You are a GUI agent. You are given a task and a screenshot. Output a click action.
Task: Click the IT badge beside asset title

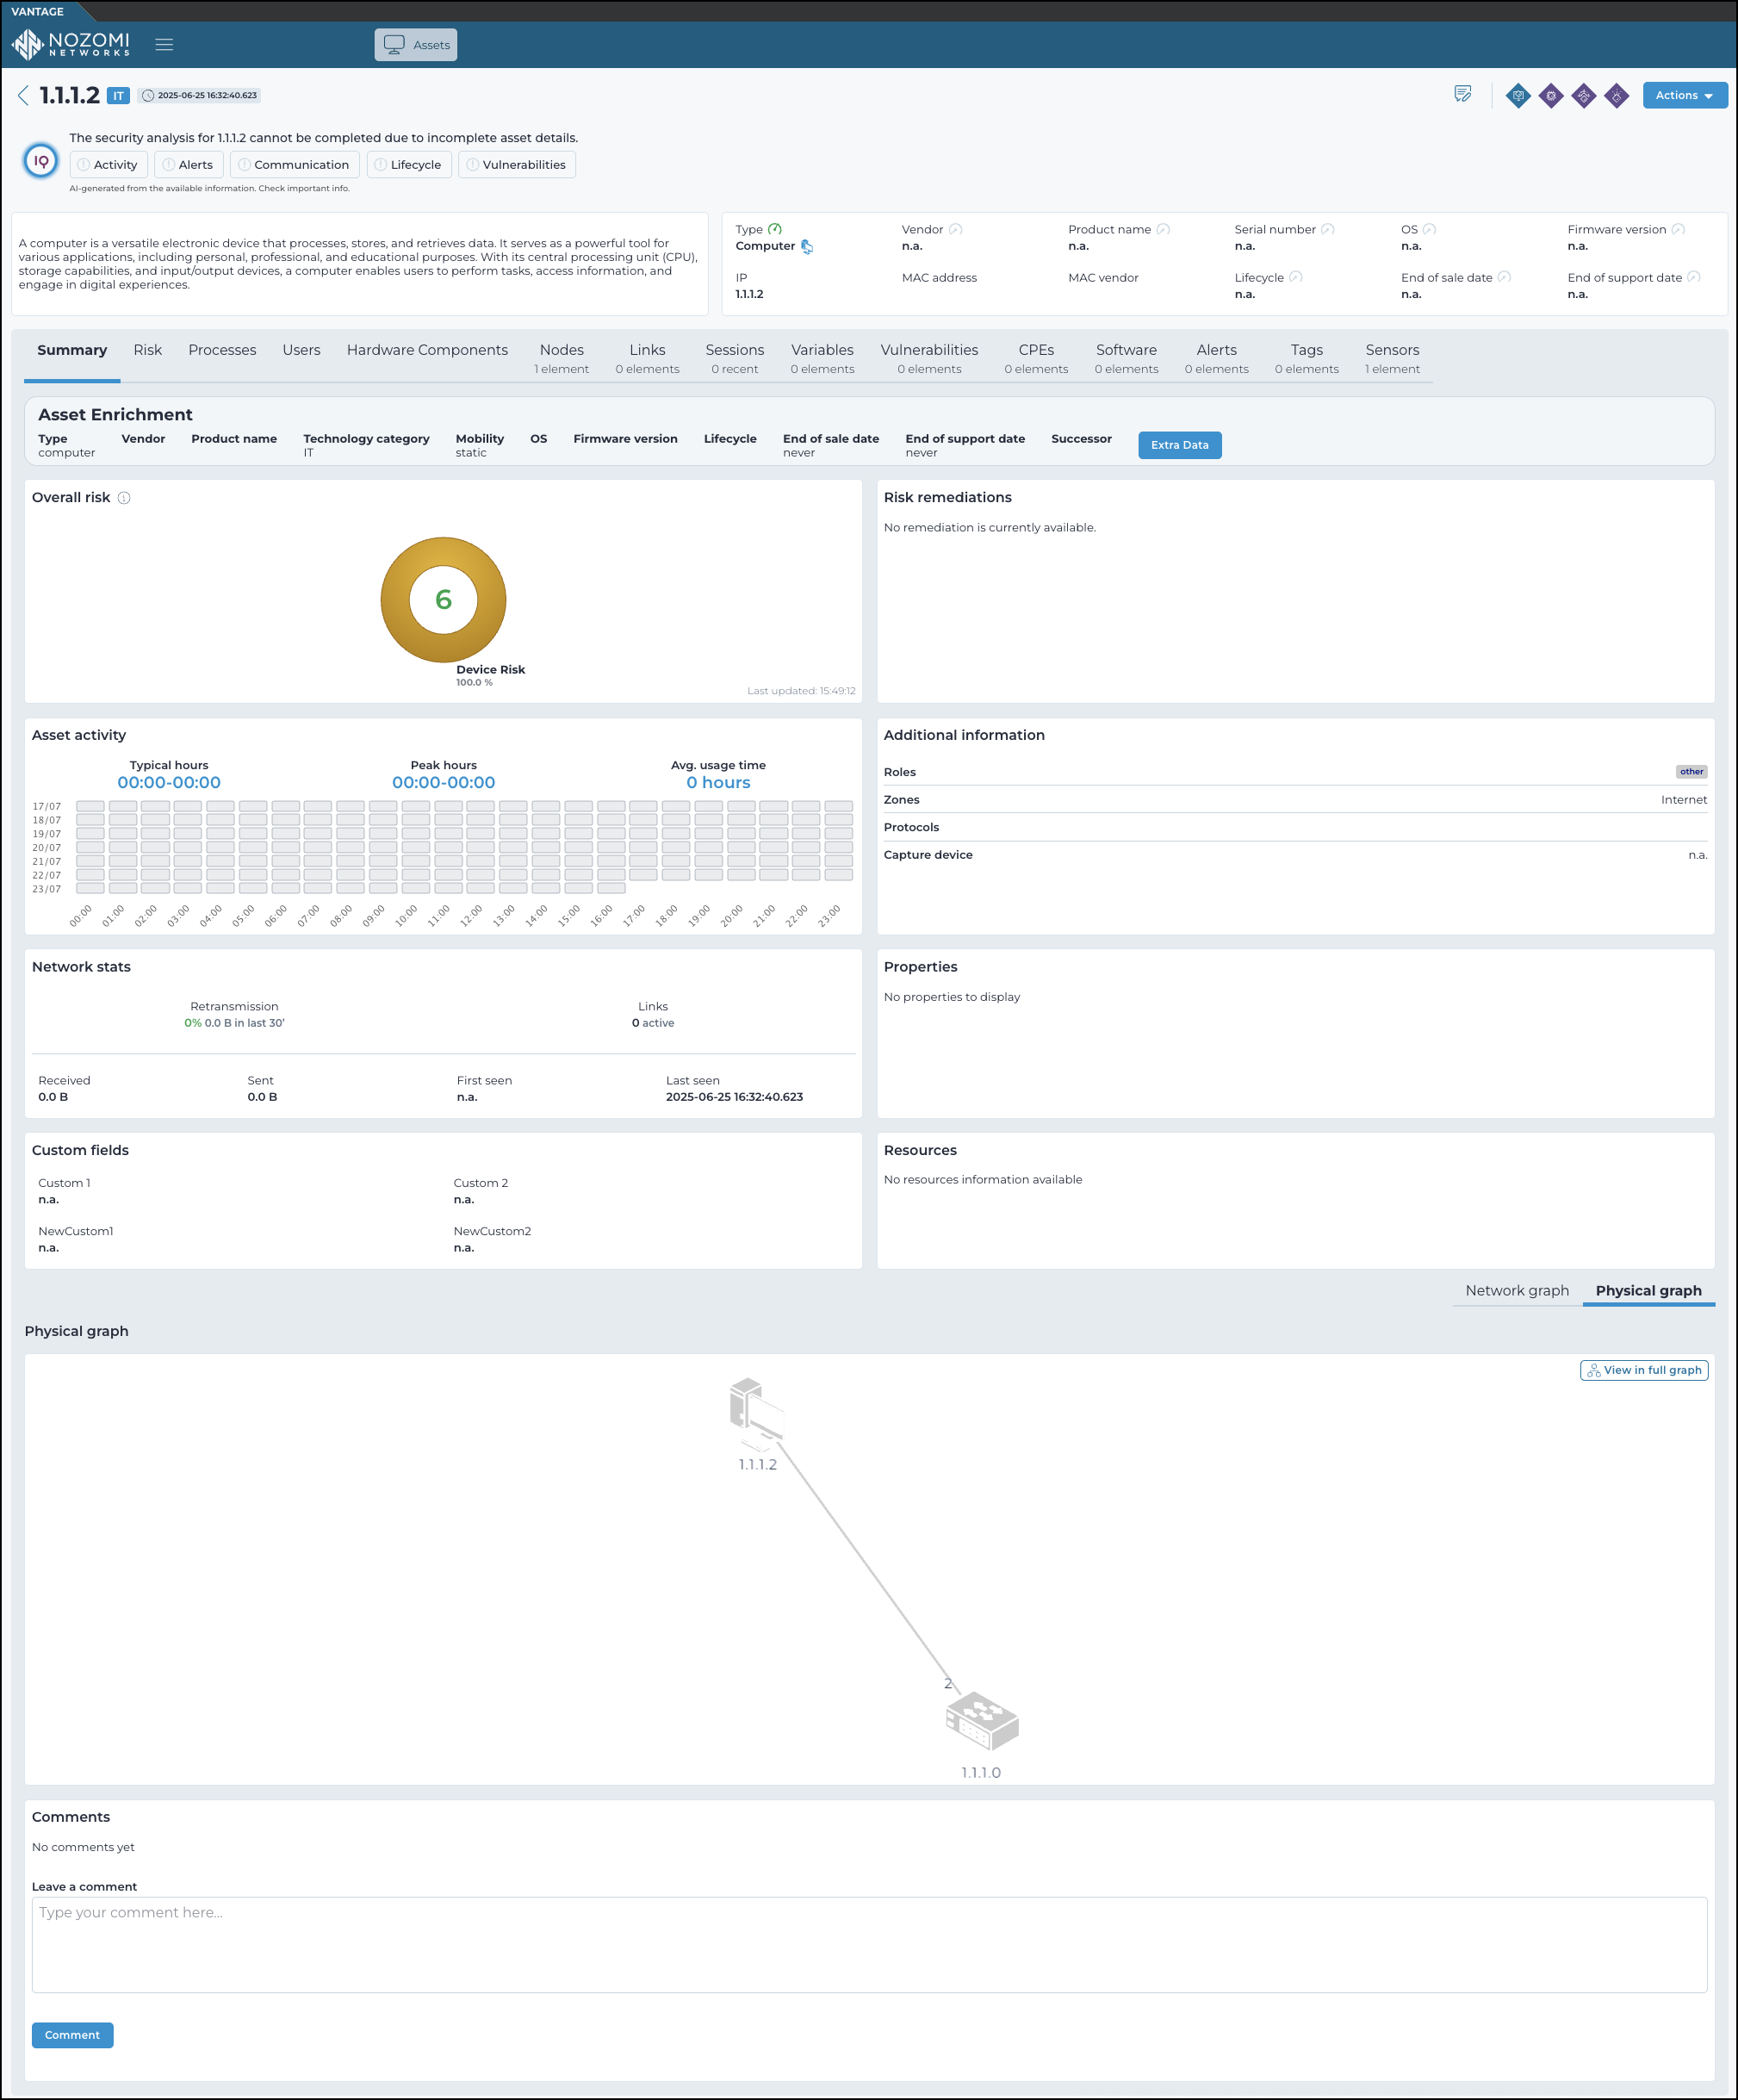coord(118,96)
